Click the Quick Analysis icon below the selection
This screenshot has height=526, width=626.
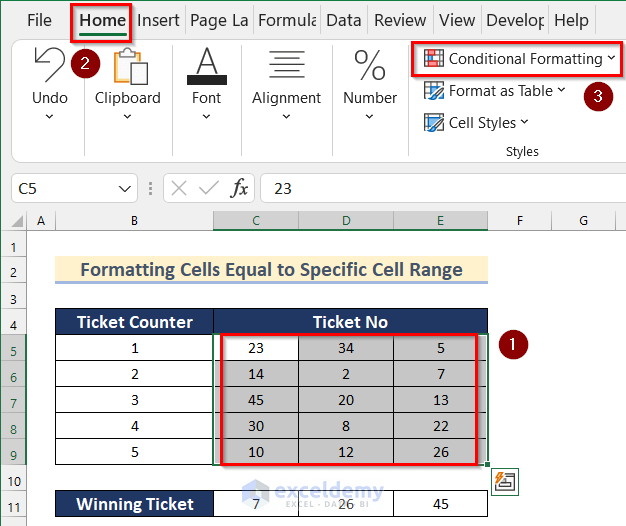tap(503, 482)
